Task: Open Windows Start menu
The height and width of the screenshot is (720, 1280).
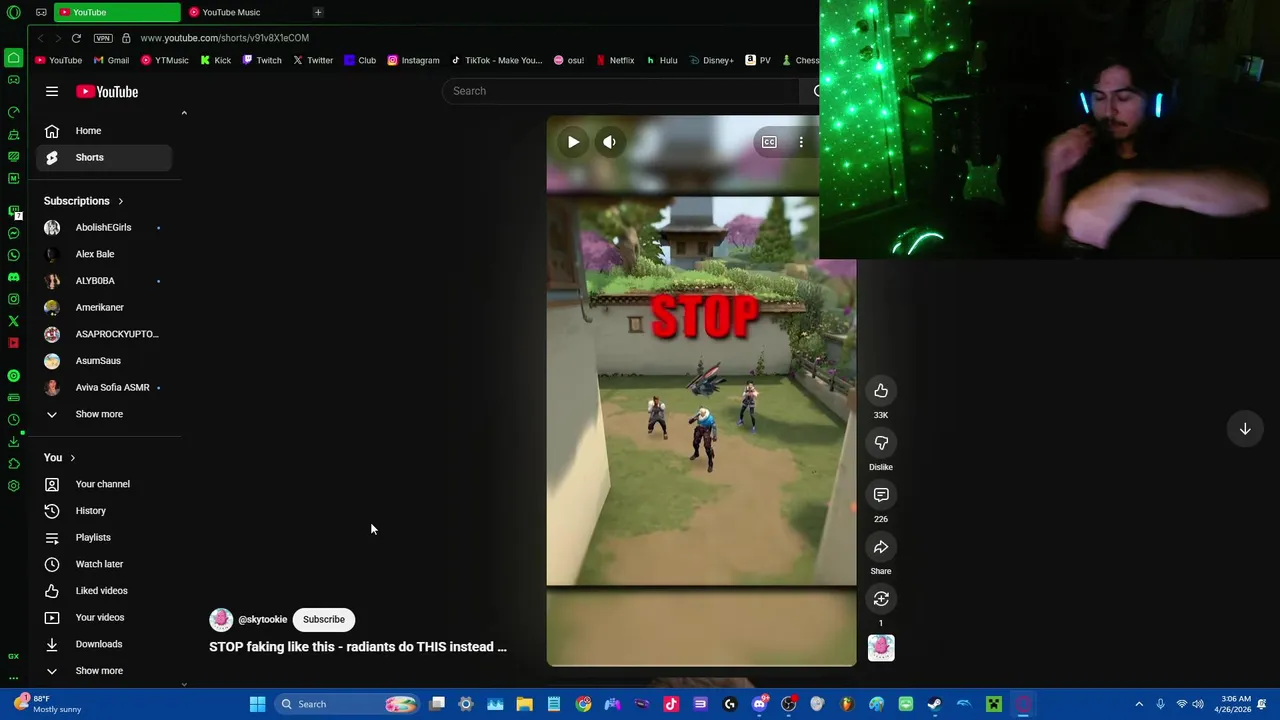Action: point(257,704)
